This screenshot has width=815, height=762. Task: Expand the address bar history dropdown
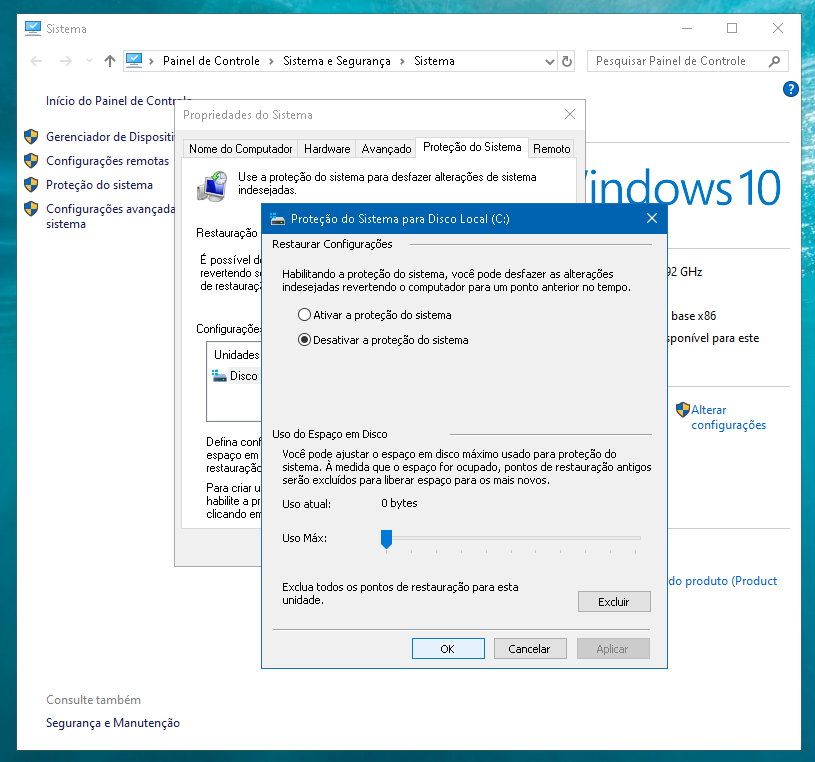[549, 62]
